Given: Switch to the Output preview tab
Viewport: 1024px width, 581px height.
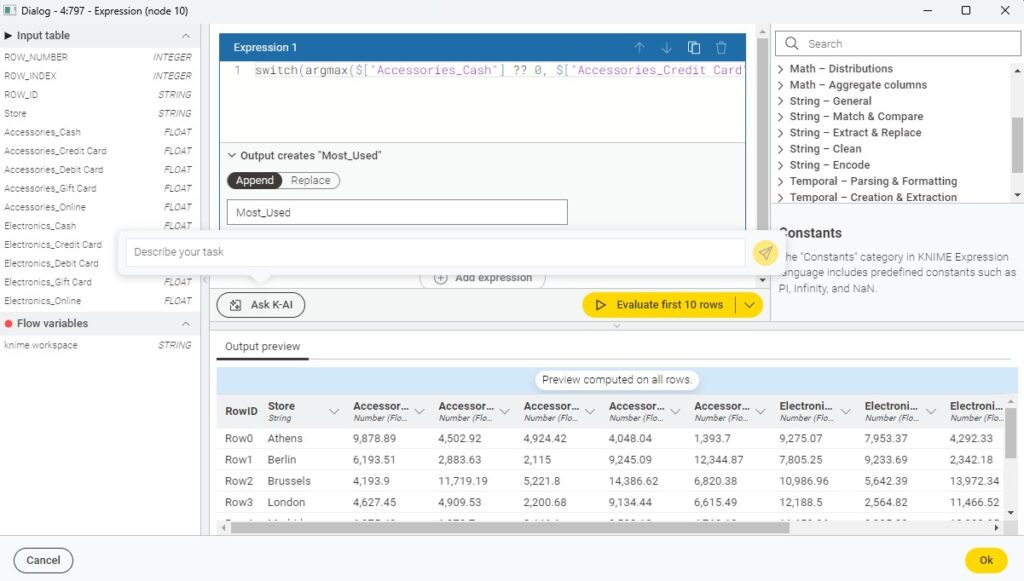Looking at the screenshot, I should pyautogui.click(x=261, y=347).
